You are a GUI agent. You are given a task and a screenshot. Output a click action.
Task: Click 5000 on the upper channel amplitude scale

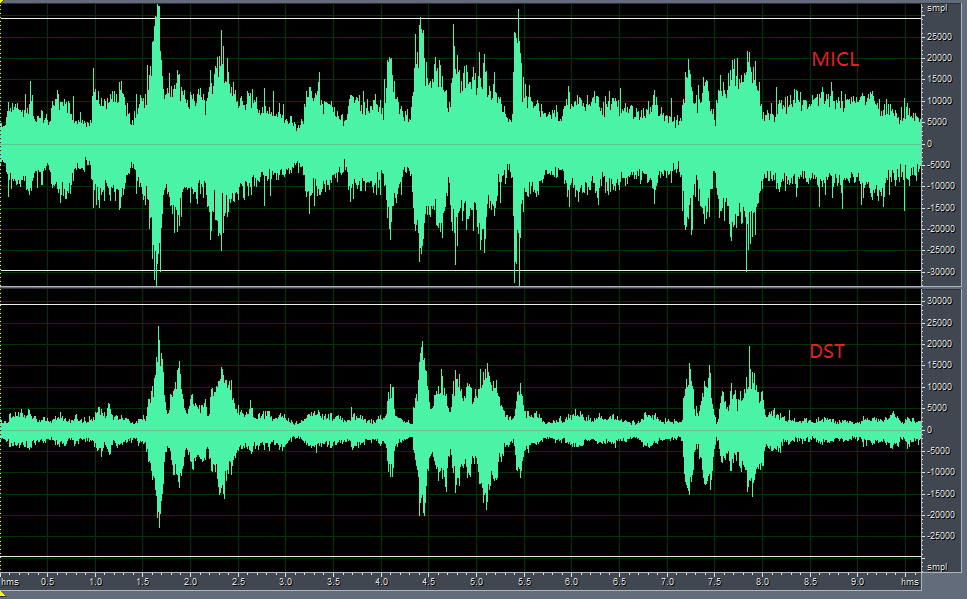[x=937, y=122]
